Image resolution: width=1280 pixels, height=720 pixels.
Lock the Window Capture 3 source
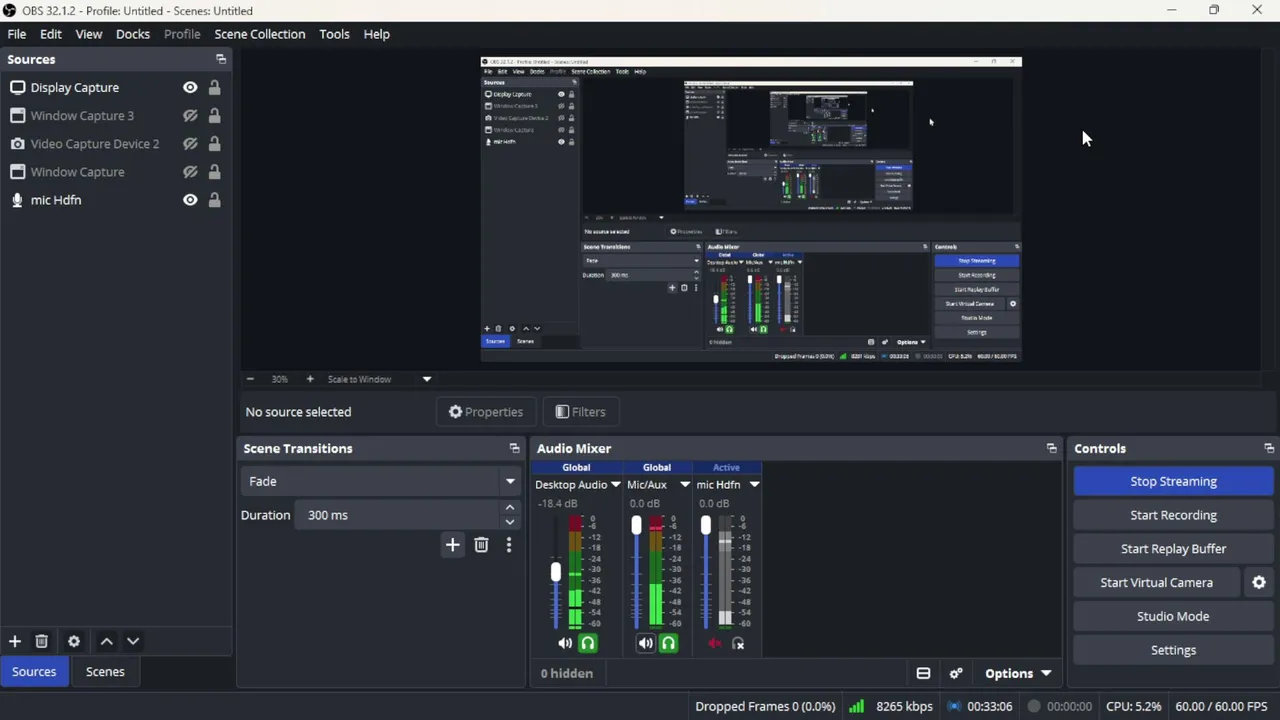pyautogui.click(x=214, y=115)
